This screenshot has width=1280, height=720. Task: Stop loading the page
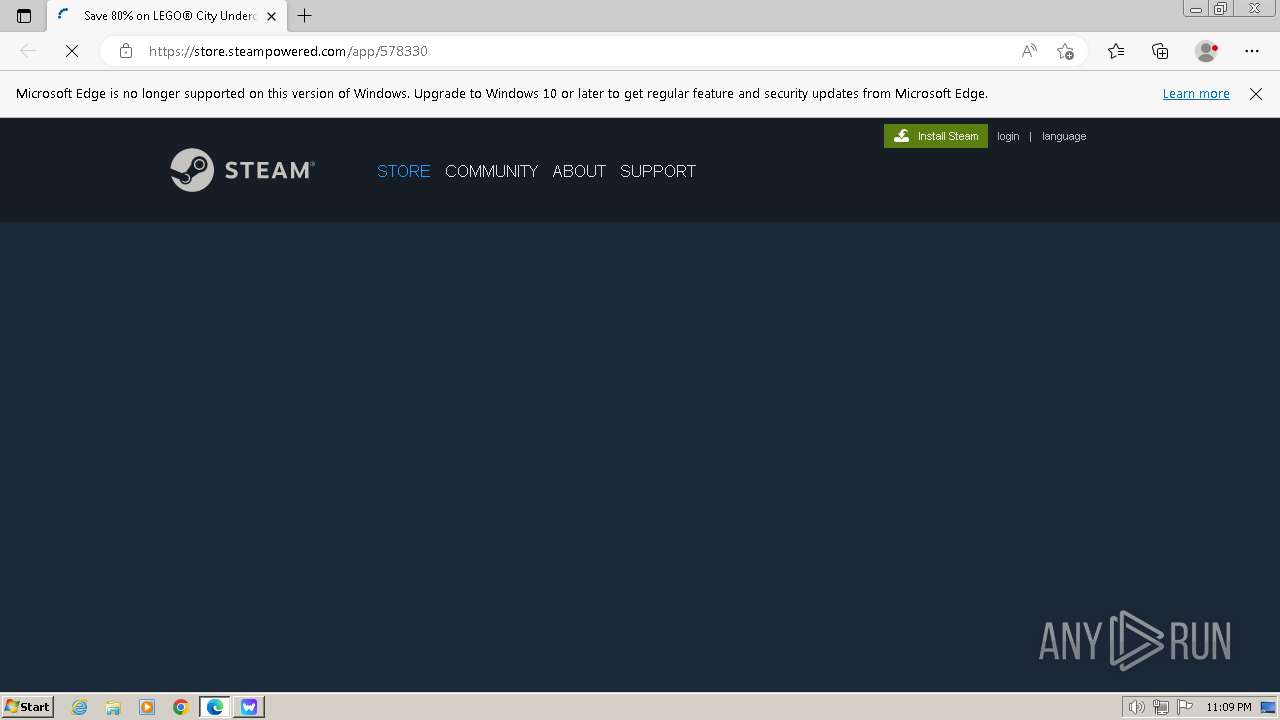point(72,51)
